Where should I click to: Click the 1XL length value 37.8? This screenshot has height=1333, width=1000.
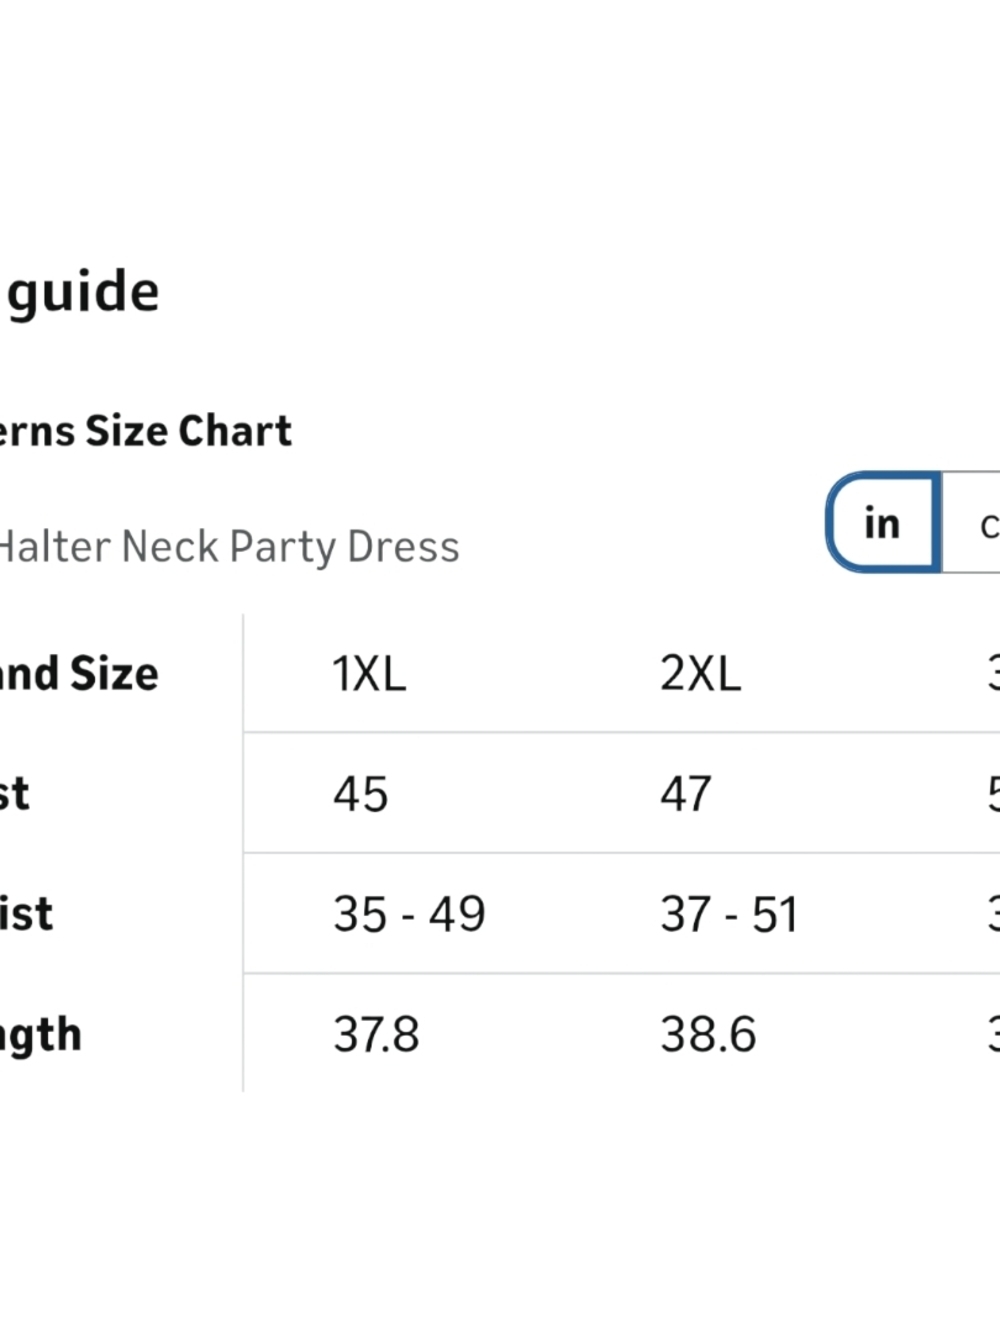click(x=376, y=1034)
